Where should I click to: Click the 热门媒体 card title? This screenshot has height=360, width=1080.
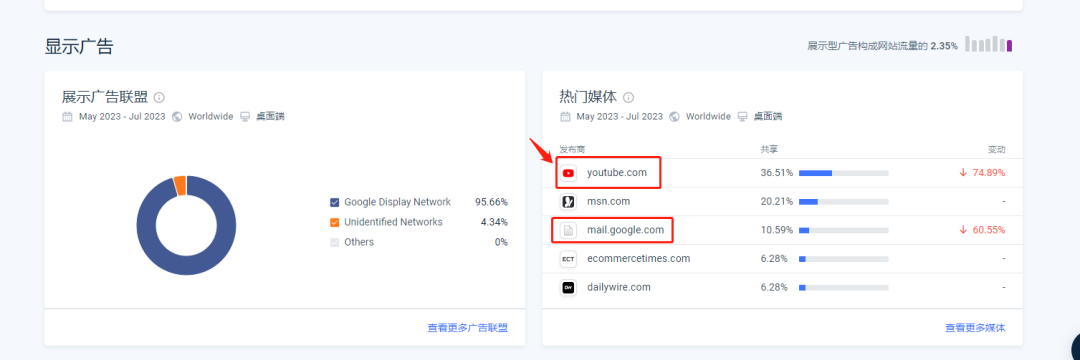pos(588,98)
